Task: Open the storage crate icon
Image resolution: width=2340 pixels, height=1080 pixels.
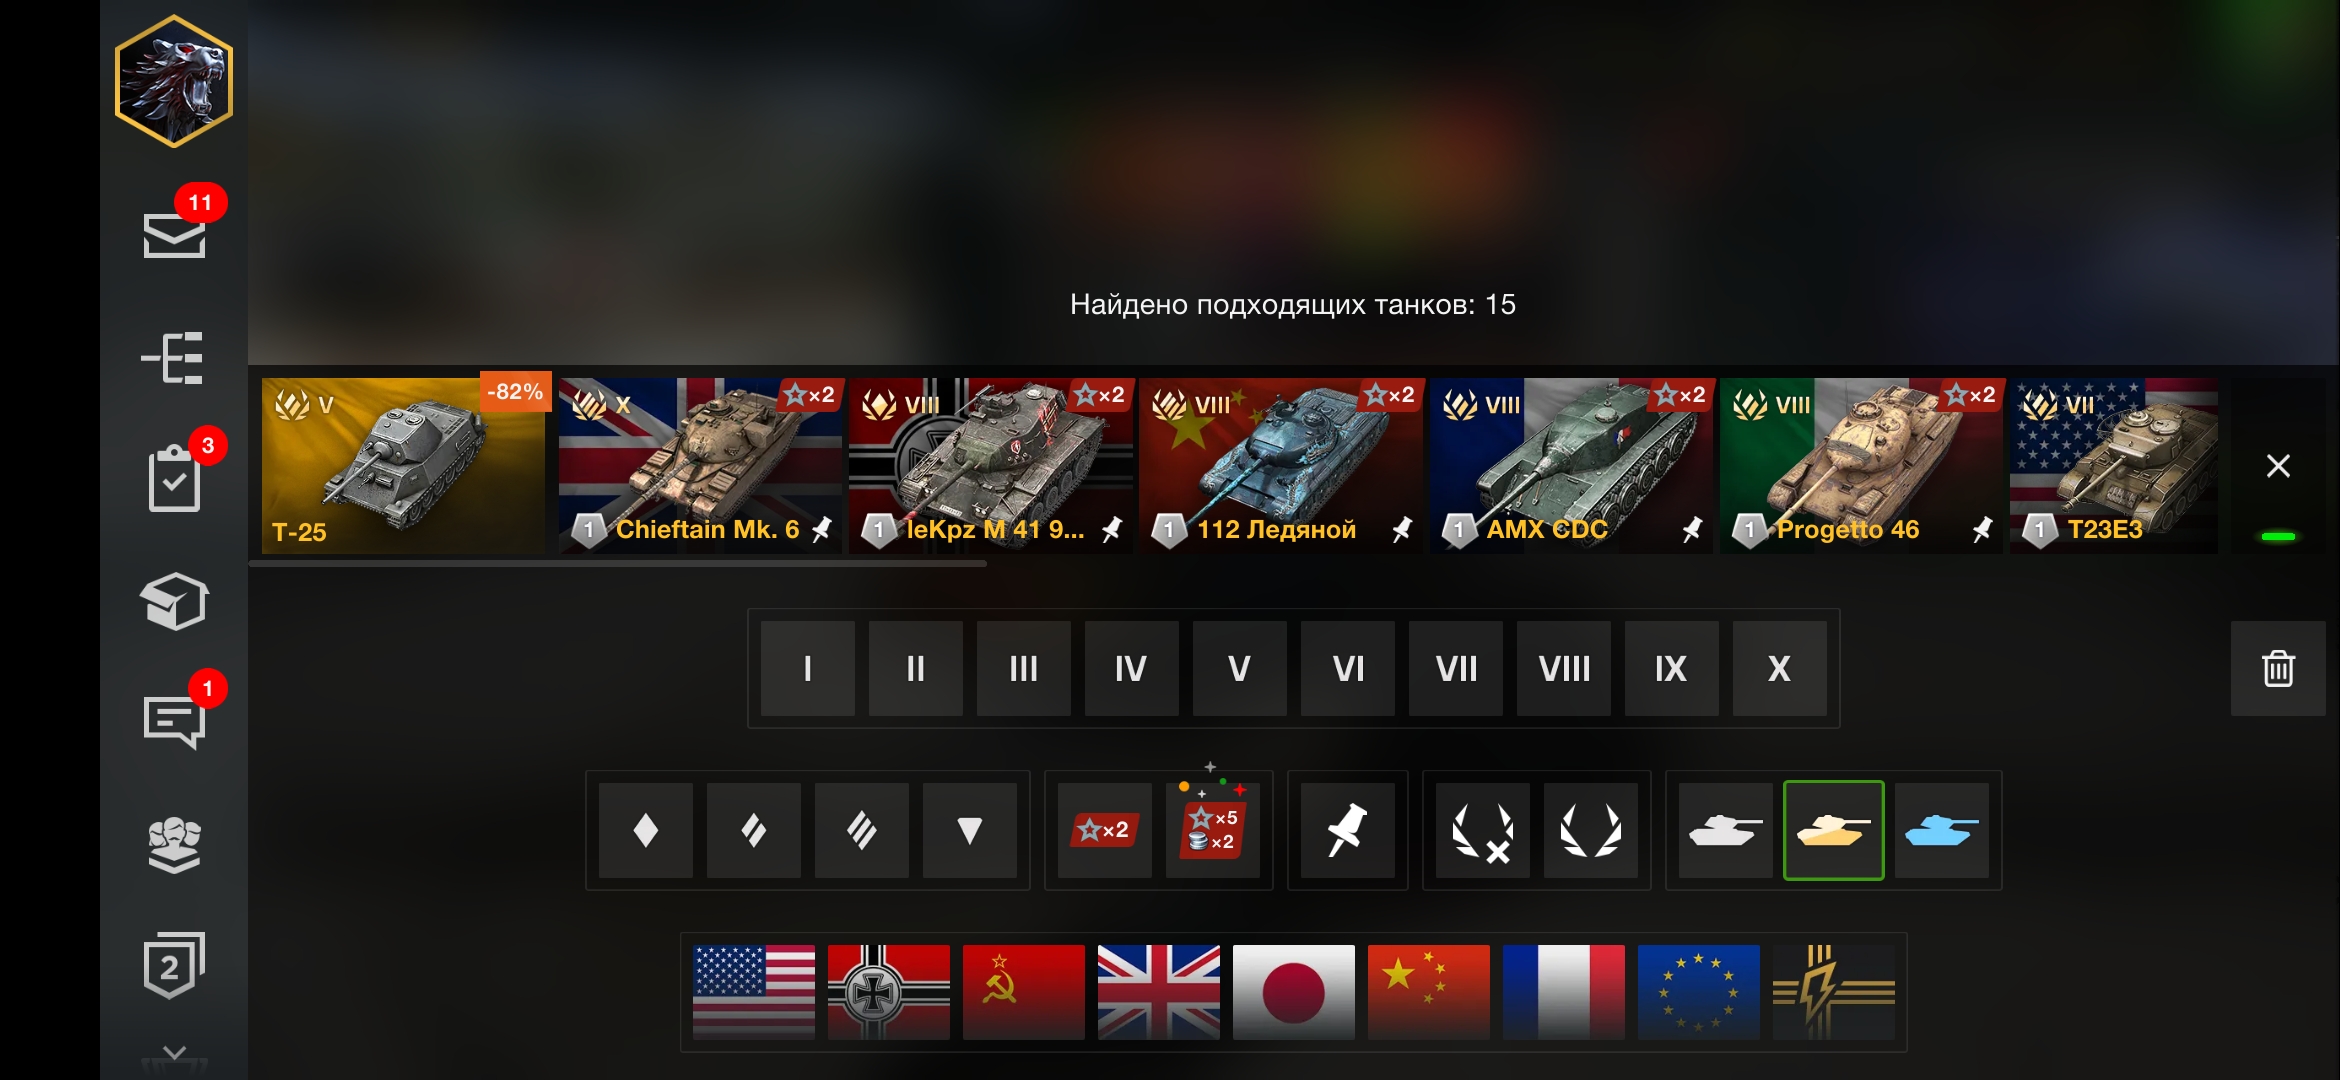Action: 174,601
